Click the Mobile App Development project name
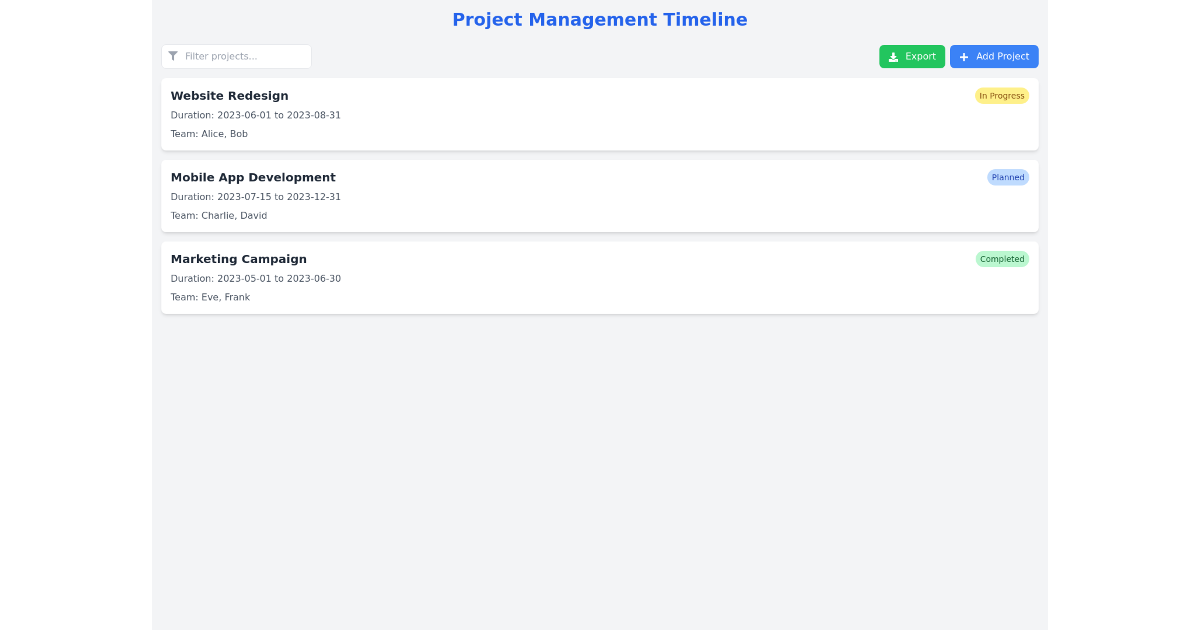Screen dimensions: 1200x630 click(253, 177)
